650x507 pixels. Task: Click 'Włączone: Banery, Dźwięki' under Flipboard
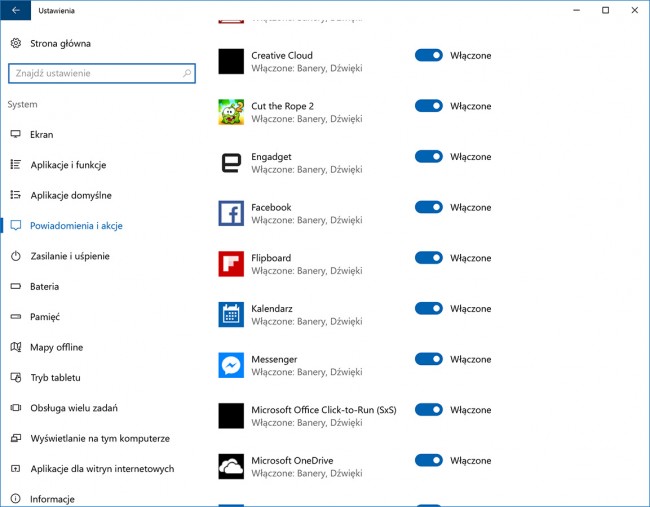[x=307, y=271]
